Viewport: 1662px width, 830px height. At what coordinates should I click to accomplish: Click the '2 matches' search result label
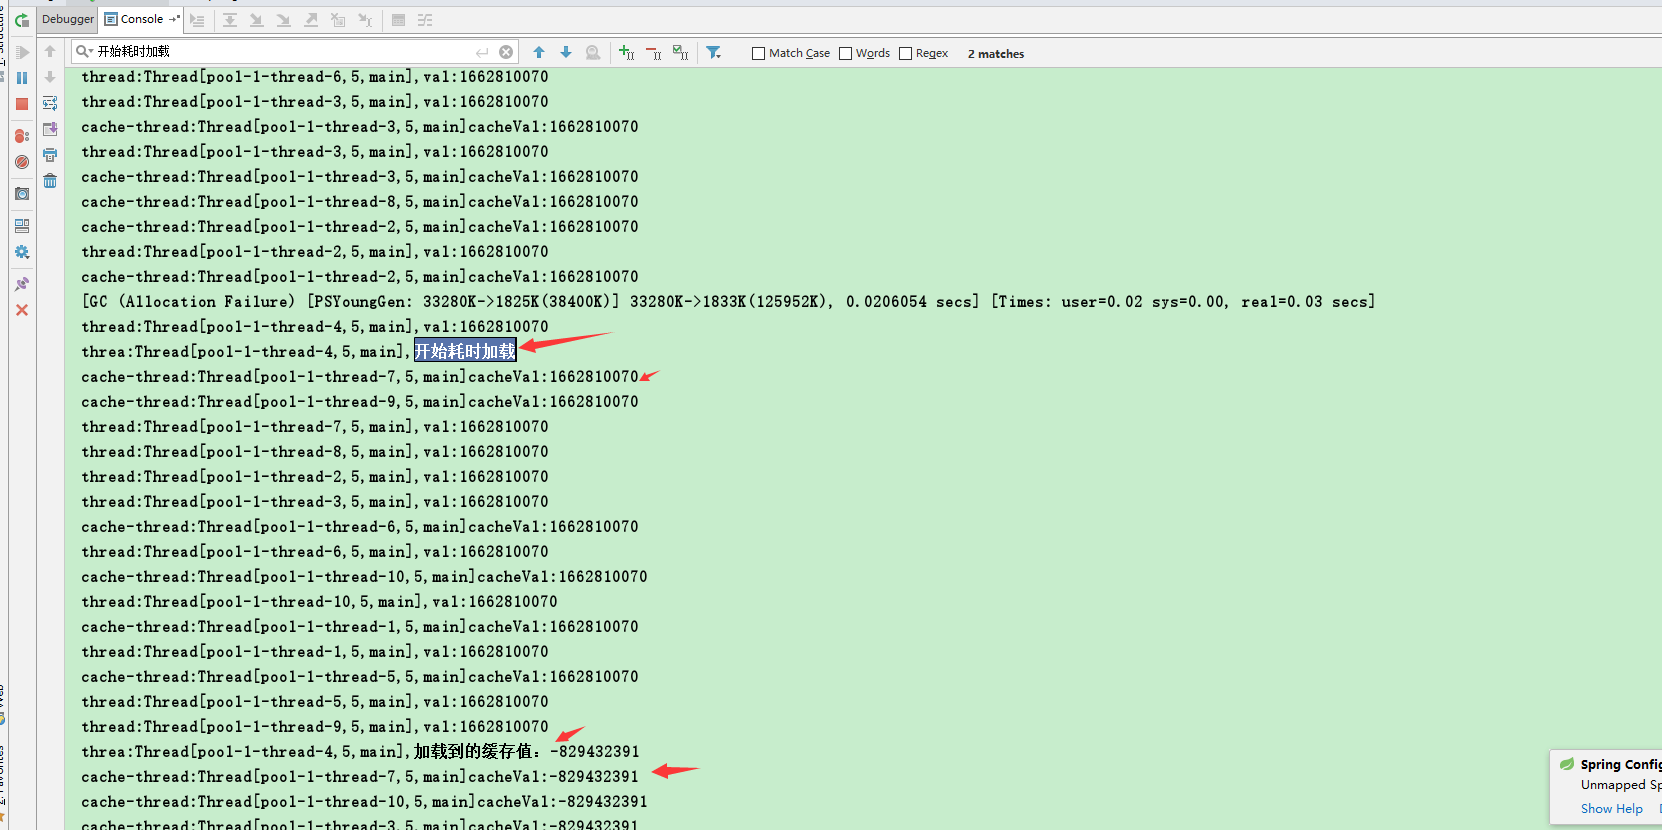pyautogui.click(x=996, y=54)
